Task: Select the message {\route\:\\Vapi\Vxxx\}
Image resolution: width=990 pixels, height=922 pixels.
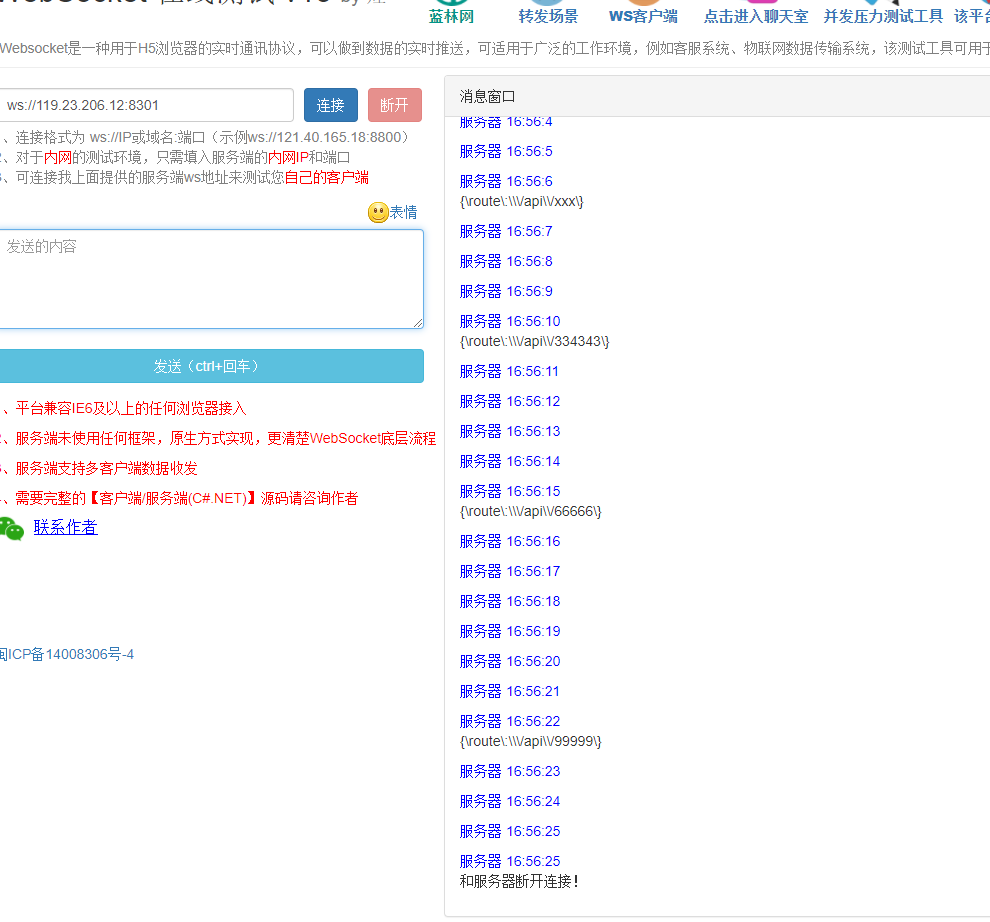Action: (522, 201)
